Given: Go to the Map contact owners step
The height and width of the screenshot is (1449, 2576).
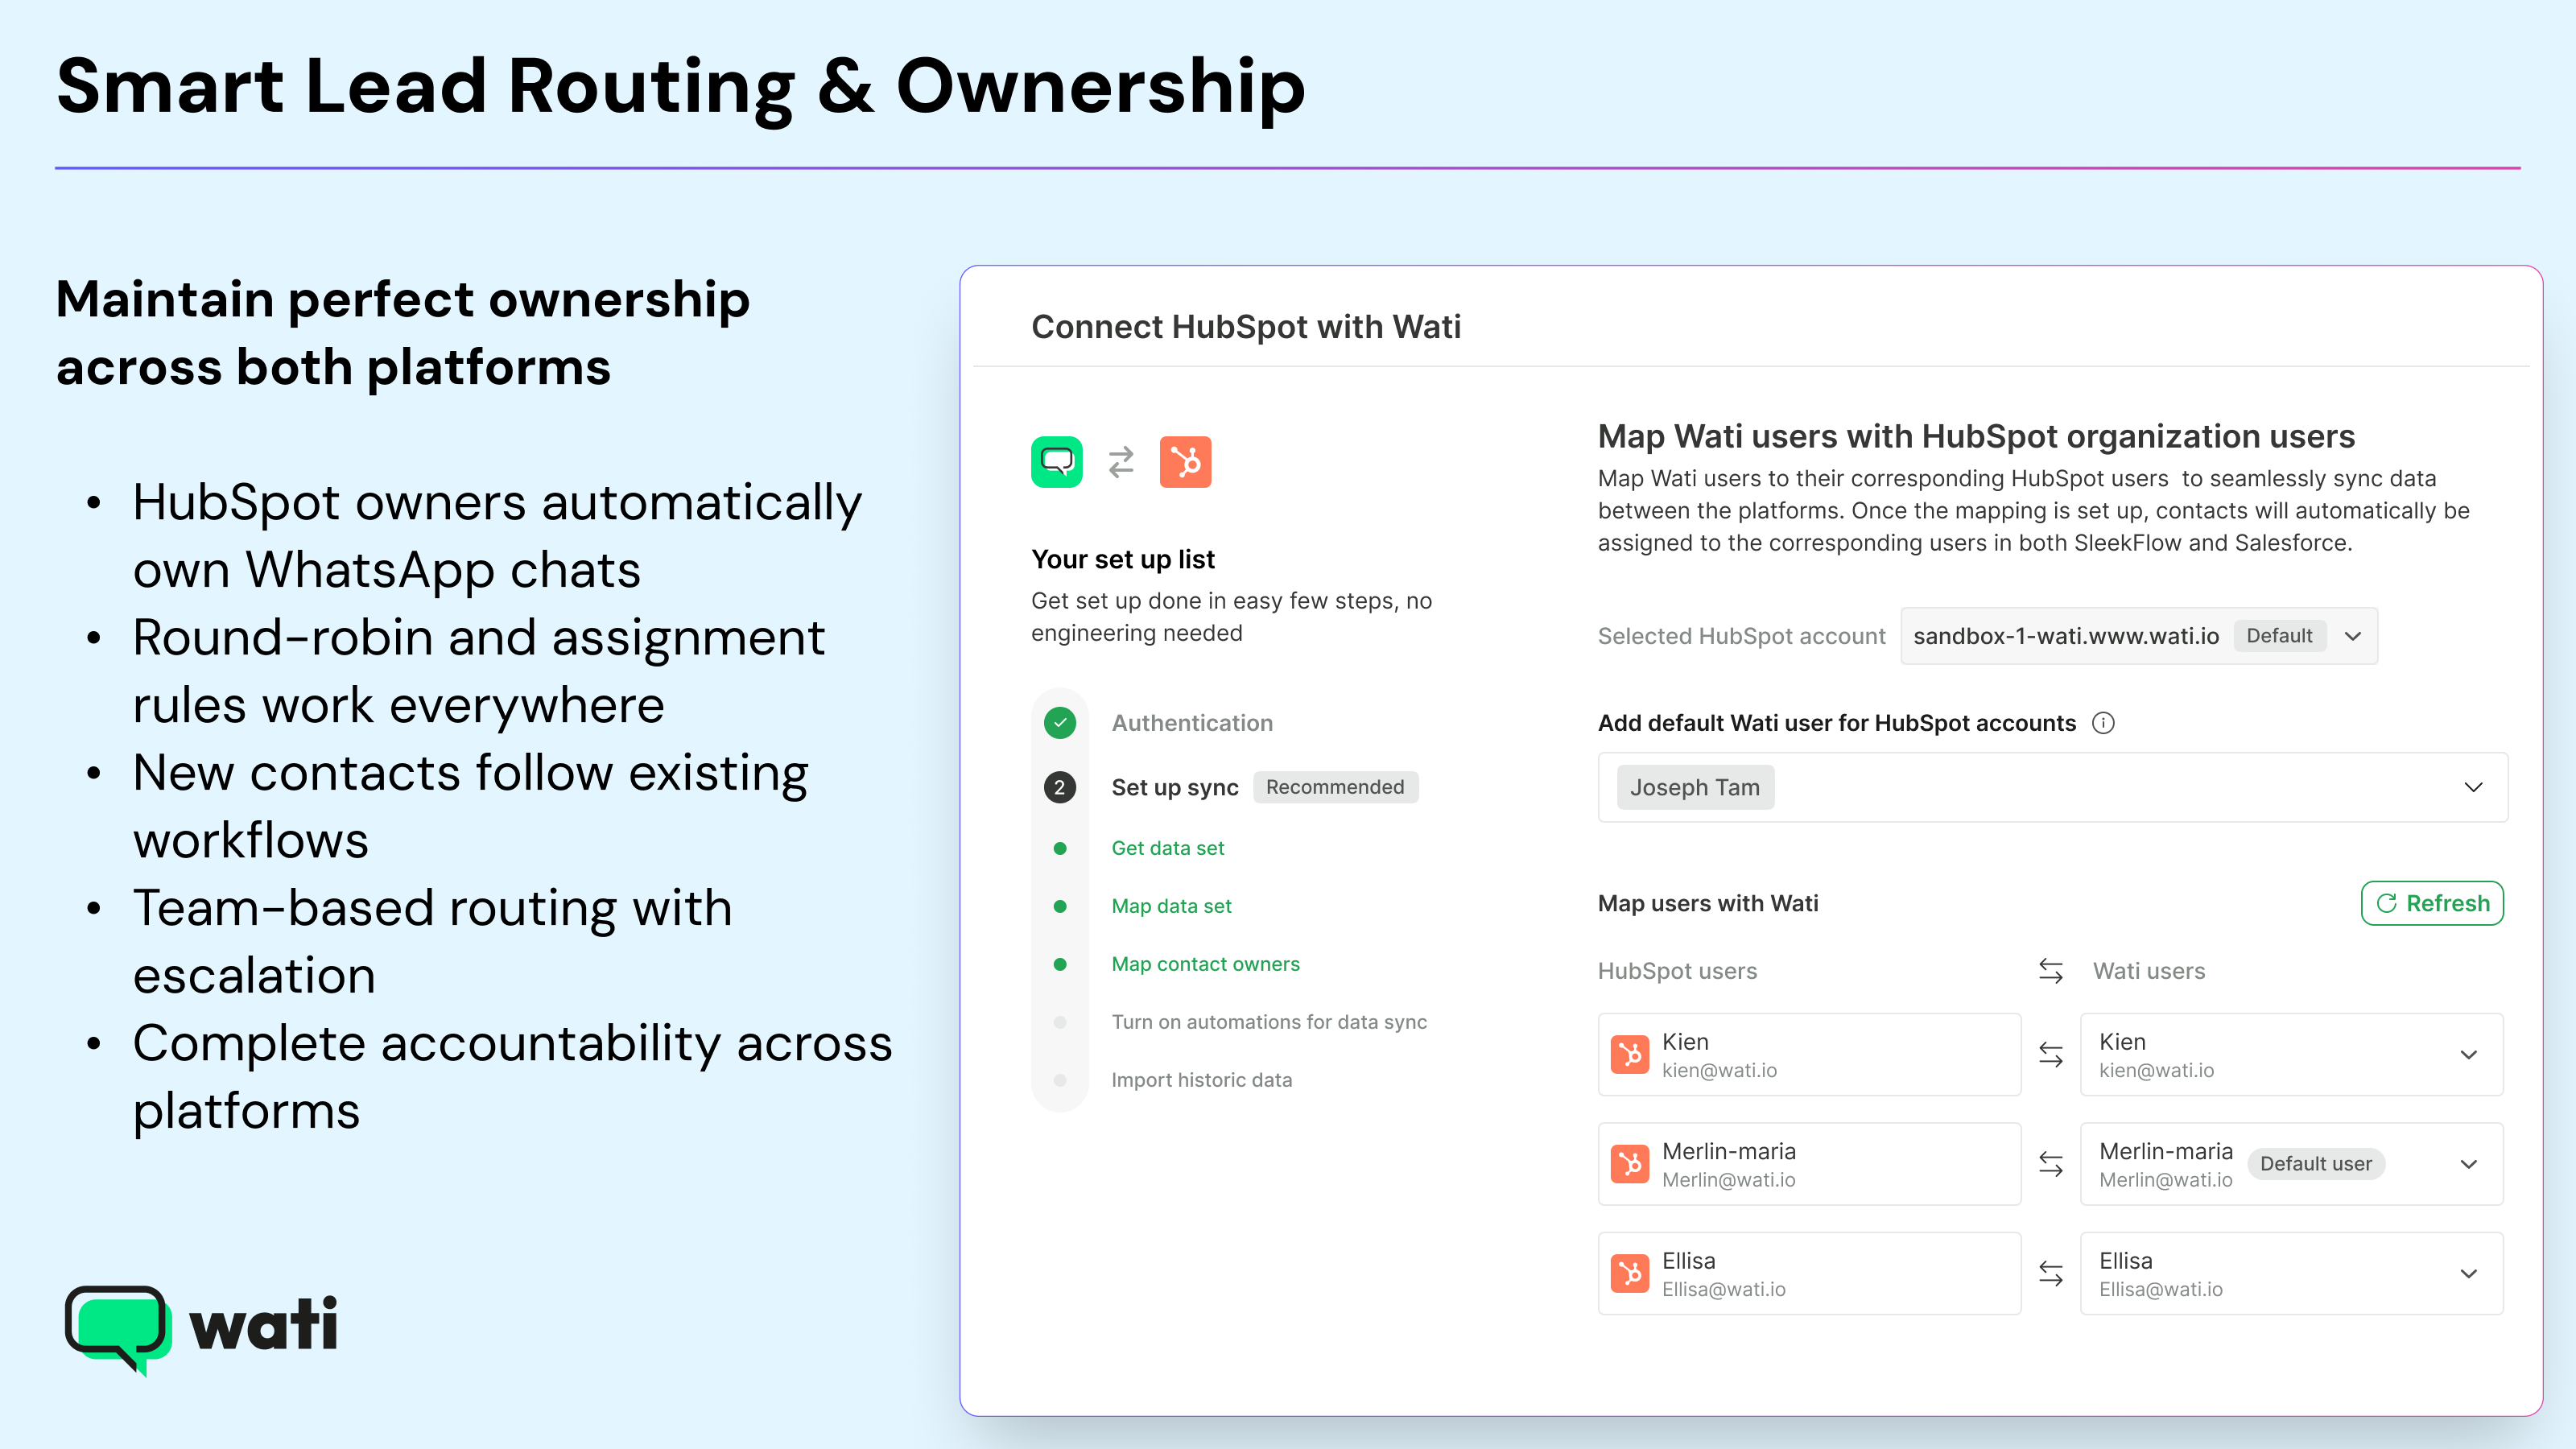Looking at the screenshot, I should (1205, 964).
